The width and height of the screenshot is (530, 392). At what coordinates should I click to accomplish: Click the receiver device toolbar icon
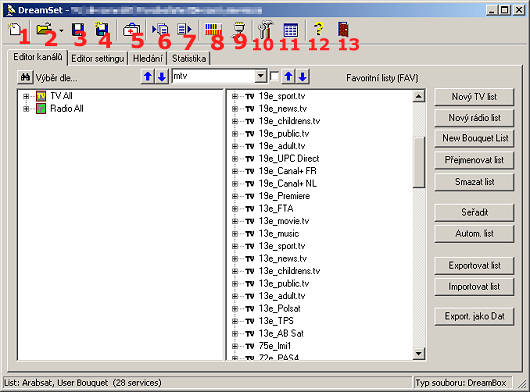239,29
